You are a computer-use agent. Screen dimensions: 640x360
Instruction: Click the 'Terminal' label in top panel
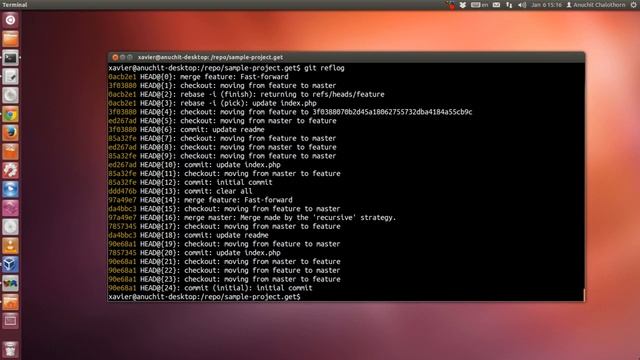(x=15, y=5)
